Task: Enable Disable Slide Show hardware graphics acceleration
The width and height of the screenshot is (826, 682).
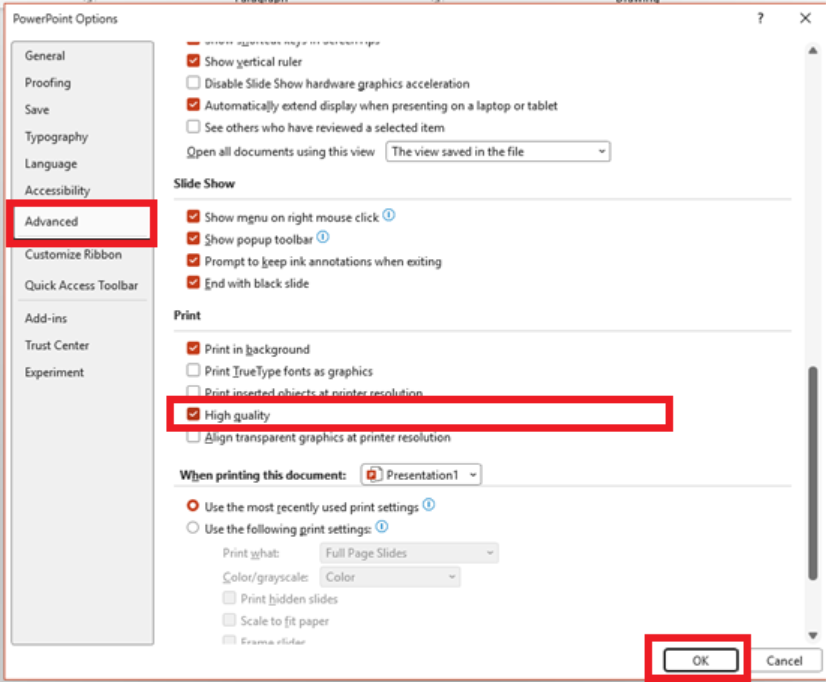Action: [193, 83]
